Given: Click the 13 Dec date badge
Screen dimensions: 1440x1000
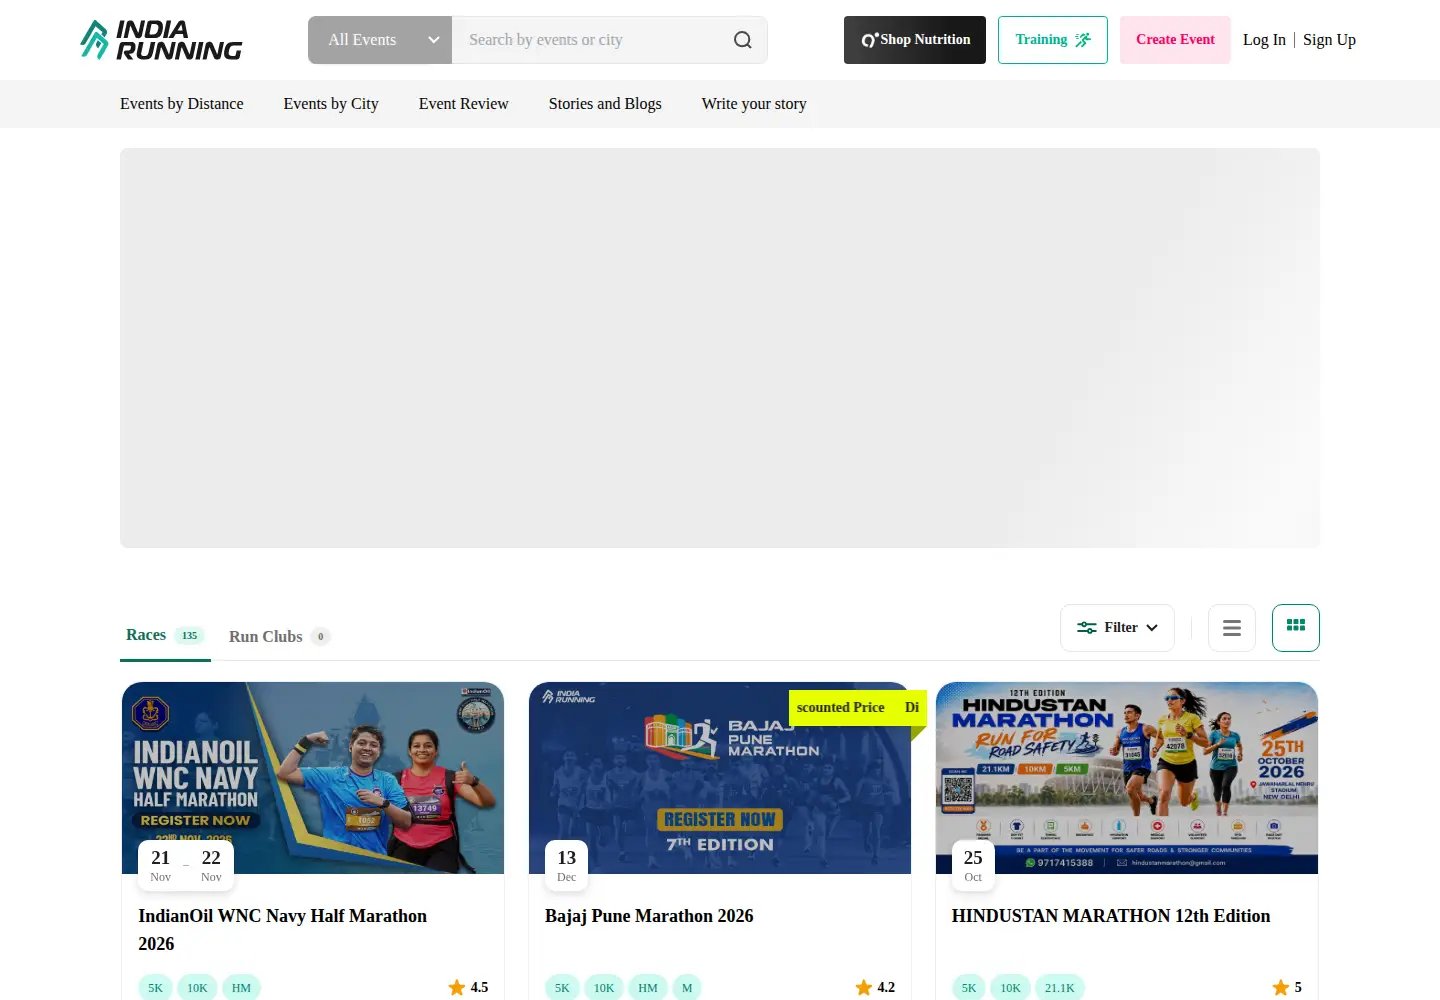Looking at the screenshot, I should 566,865.
